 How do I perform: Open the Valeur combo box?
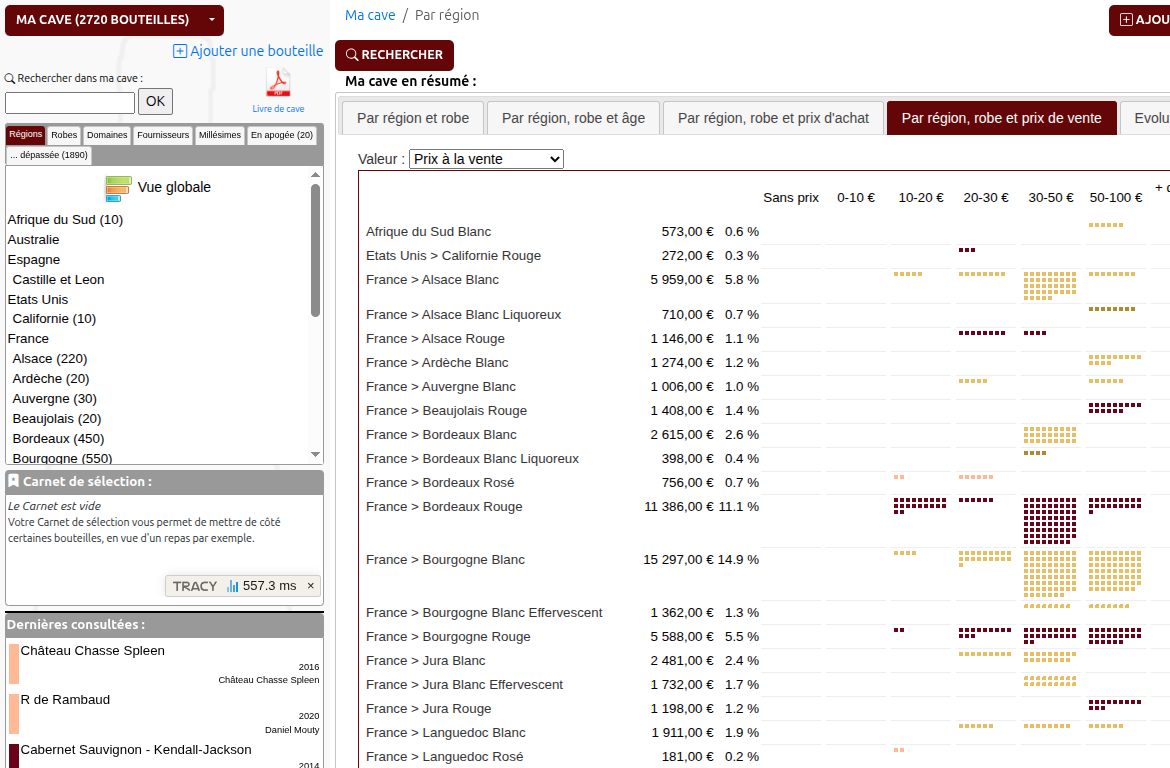(x=486, y=159)
